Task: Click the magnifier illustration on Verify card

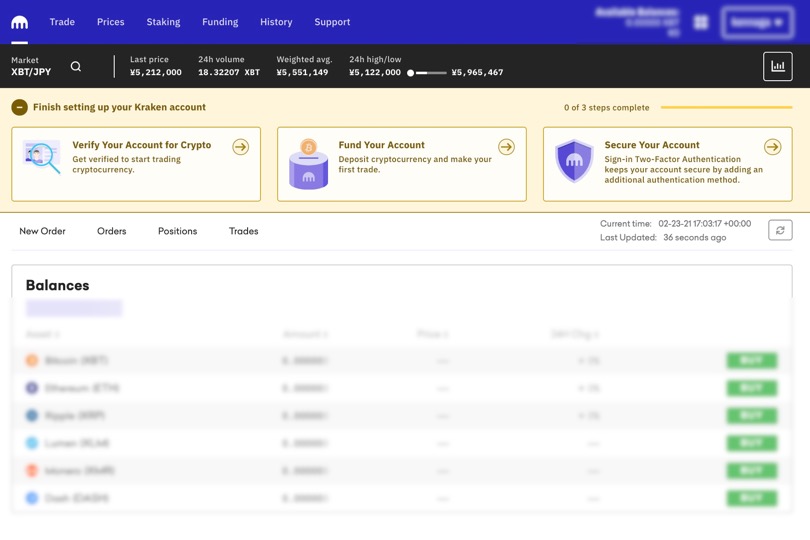Action: point(42,158)
